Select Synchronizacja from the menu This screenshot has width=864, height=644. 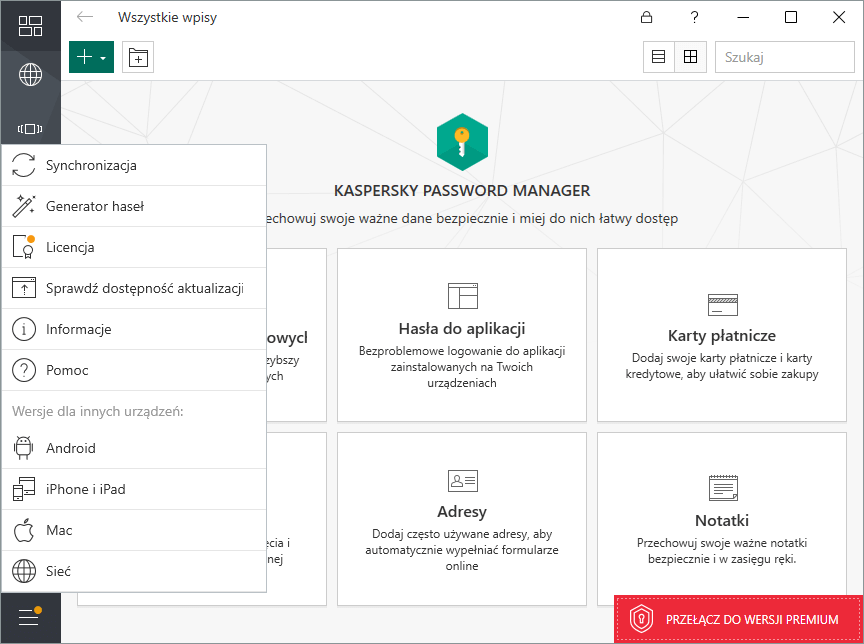click(134, 165)
